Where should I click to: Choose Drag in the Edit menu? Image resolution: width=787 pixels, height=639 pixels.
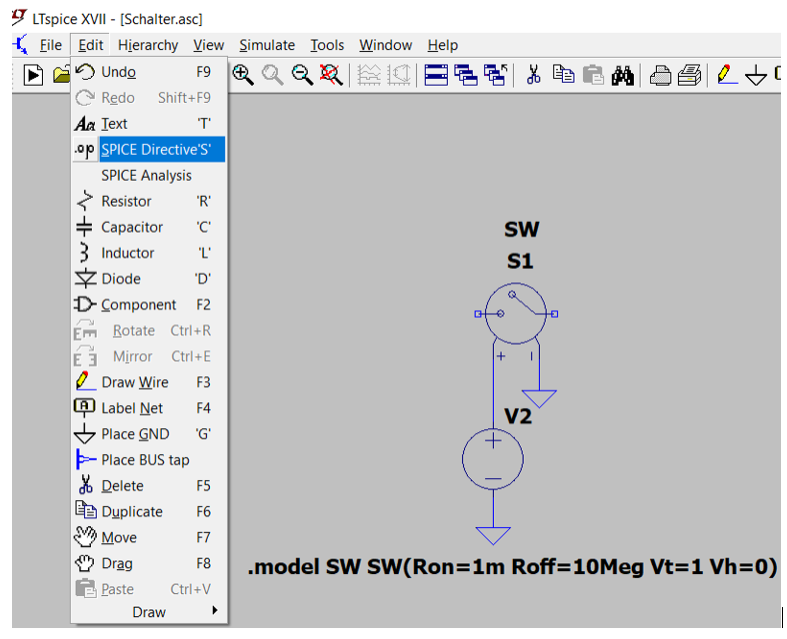tap(149, 563)
